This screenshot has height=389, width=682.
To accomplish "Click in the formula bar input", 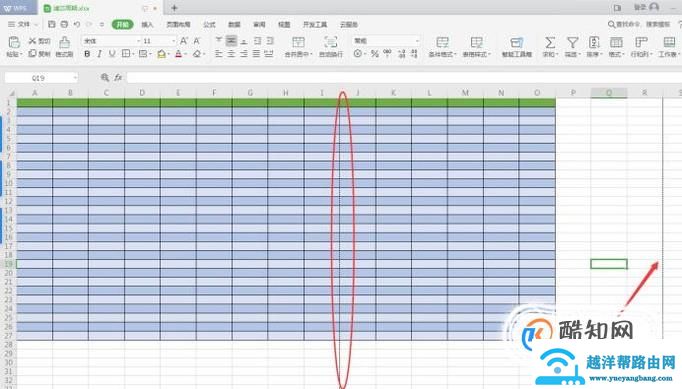I will (x=404, y=77).
